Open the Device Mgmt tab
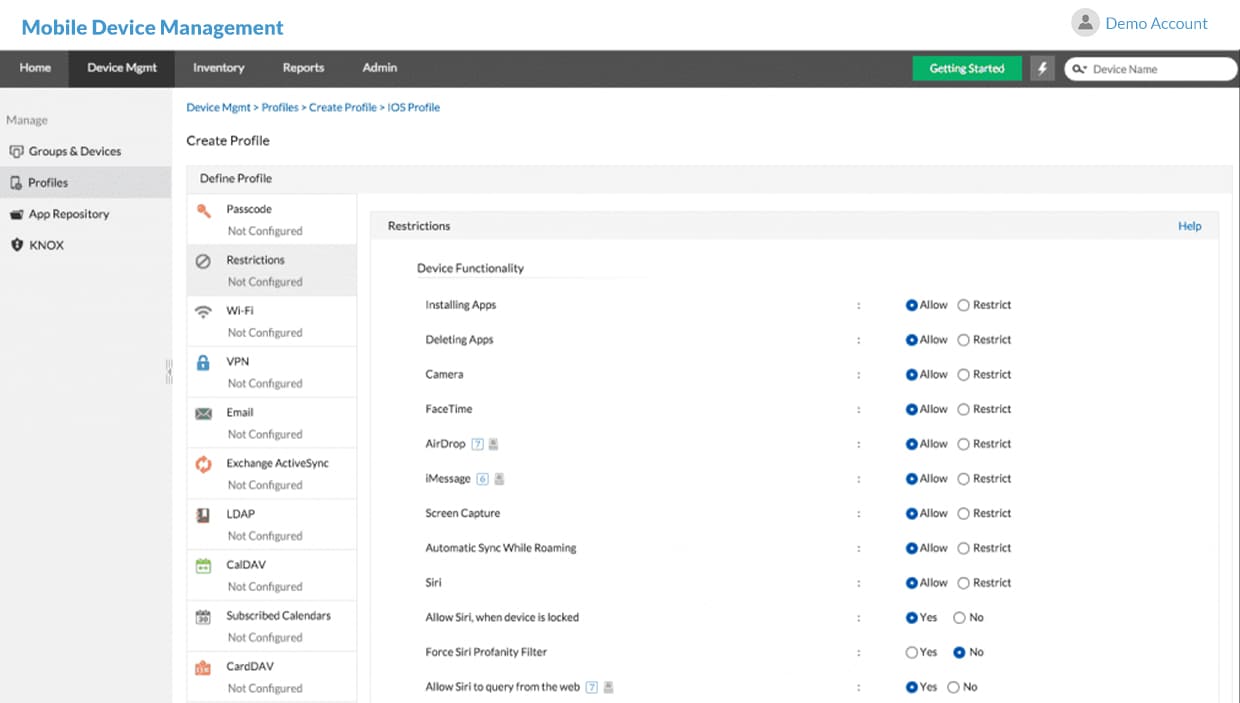 122,68
